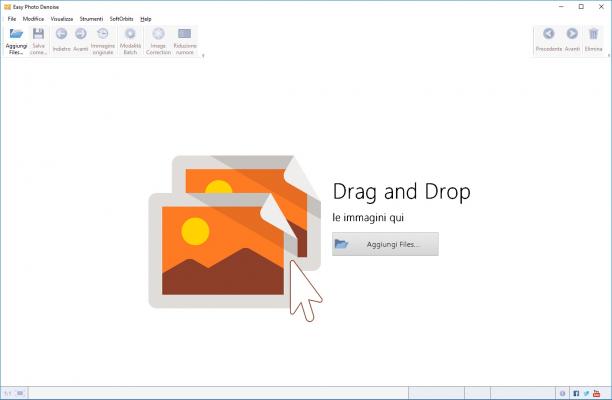Maximize the Easy Photo Denoise window
612x400 pixels.
coord(581,7)
